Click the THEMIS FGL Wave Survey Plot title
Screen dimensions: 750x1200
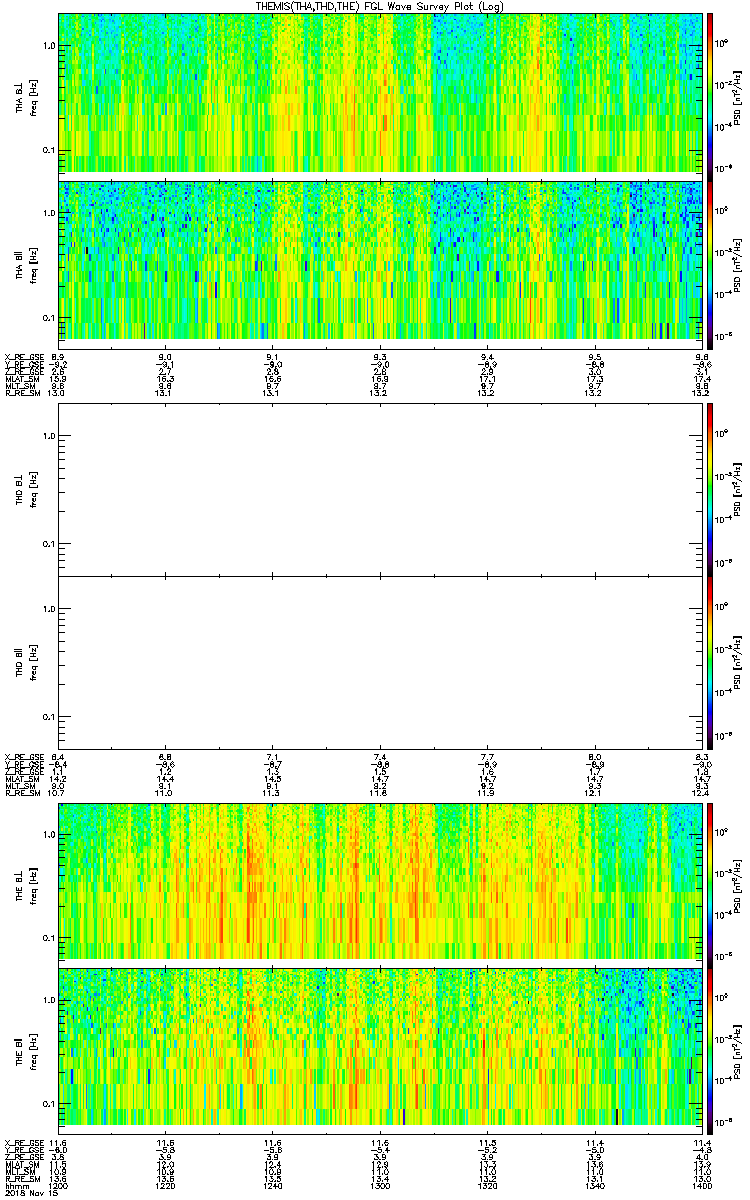[378, 7]
